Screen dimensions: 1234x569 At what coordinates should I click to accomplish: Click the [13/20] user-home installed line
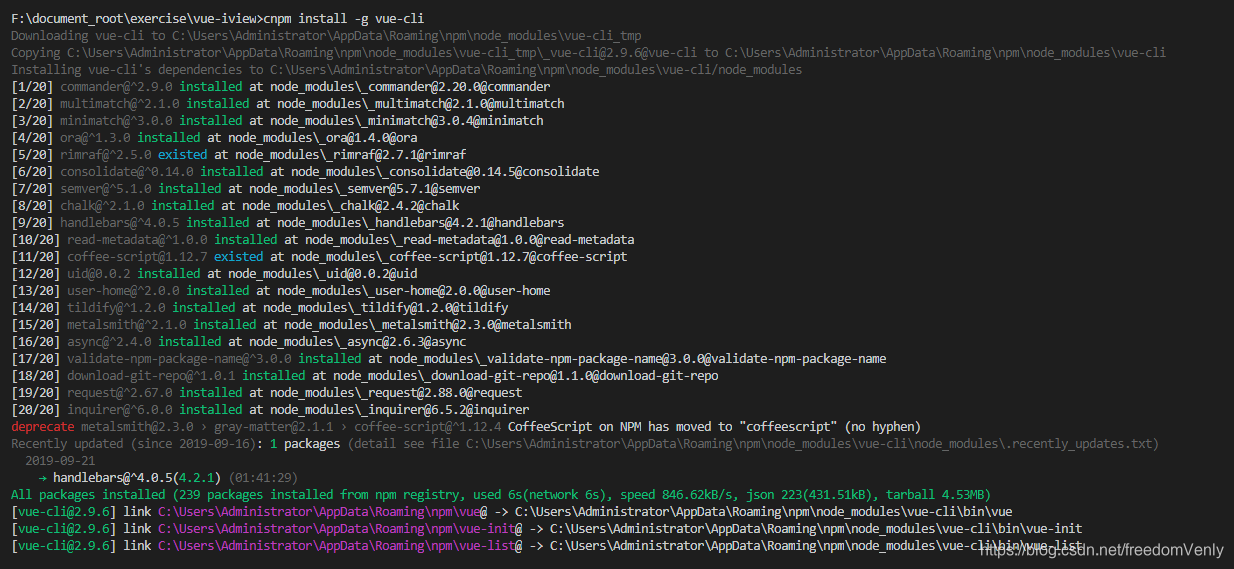[281, 290]
